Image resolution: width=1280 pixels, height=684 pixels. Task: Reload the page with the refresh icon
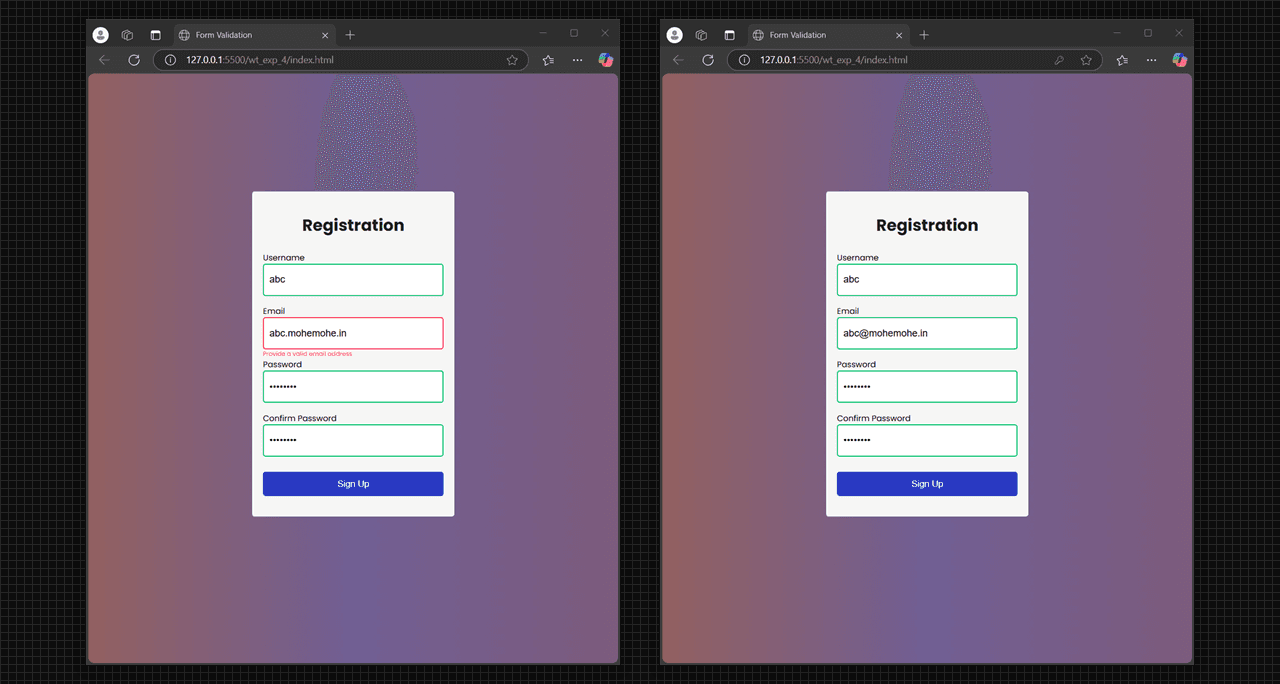pos(134,60)
